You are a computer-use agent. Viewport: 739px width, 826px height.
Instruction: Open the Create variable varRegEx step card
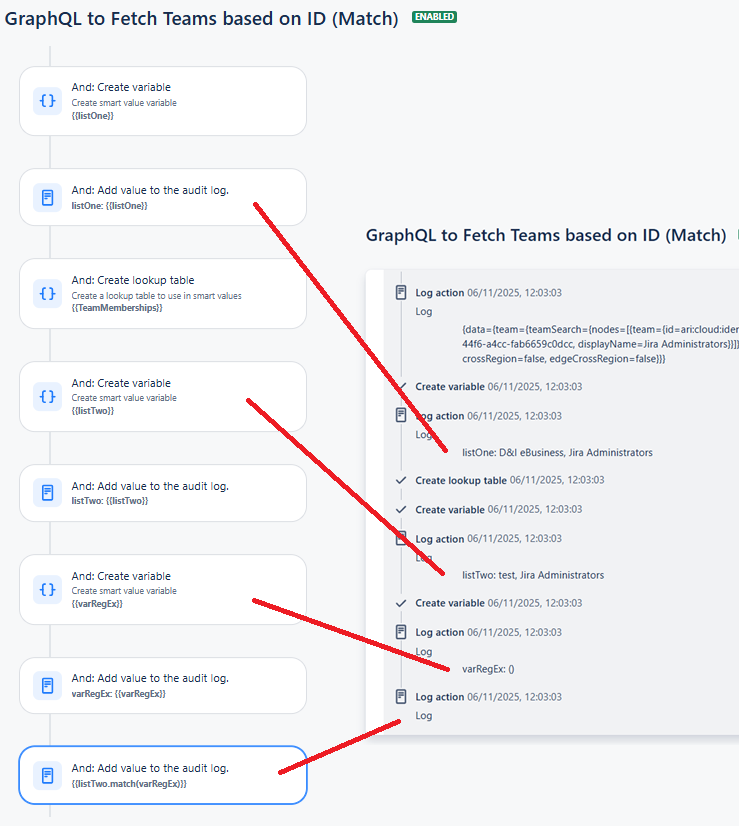click(163, 589)
